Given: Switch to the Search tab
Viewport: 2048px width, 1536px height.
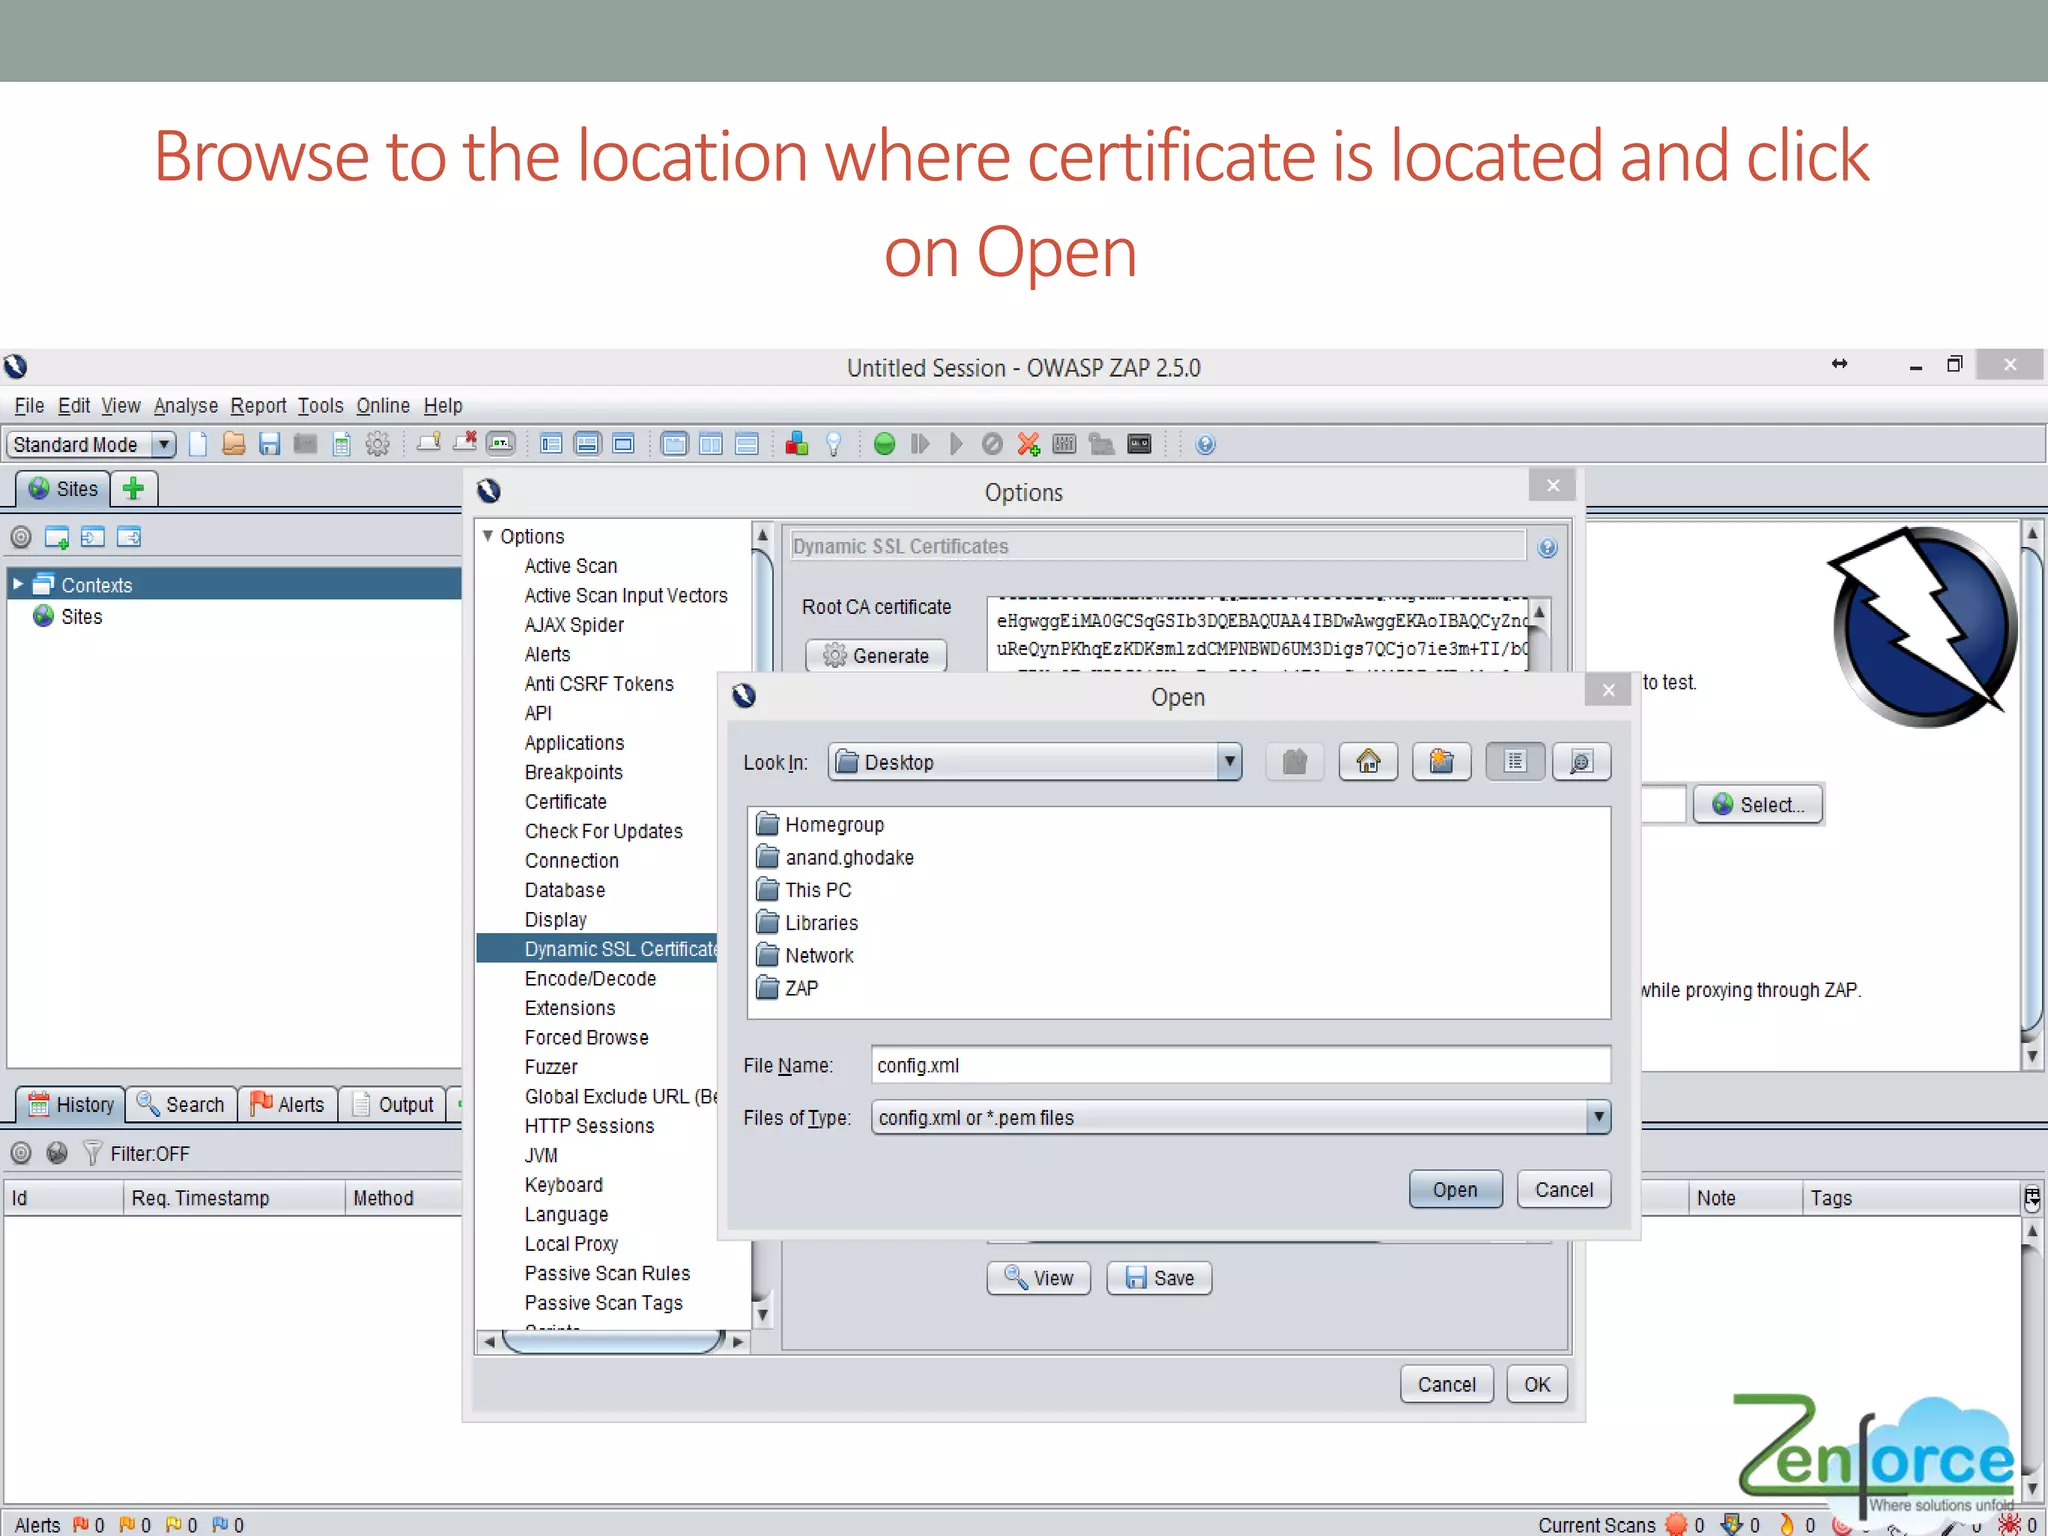Looking at the screenshot, I should (x=182, y=1104).
